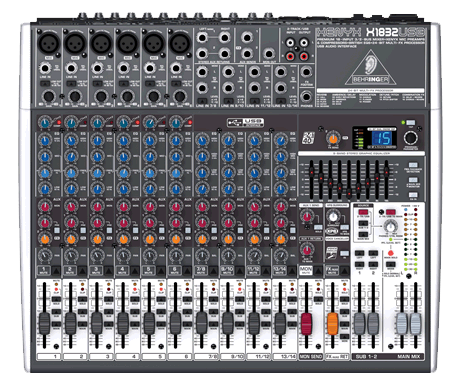Click the channel 1 compressor knob
The height and width of the screenshot is (385, 461).
[x=45, y=123]
